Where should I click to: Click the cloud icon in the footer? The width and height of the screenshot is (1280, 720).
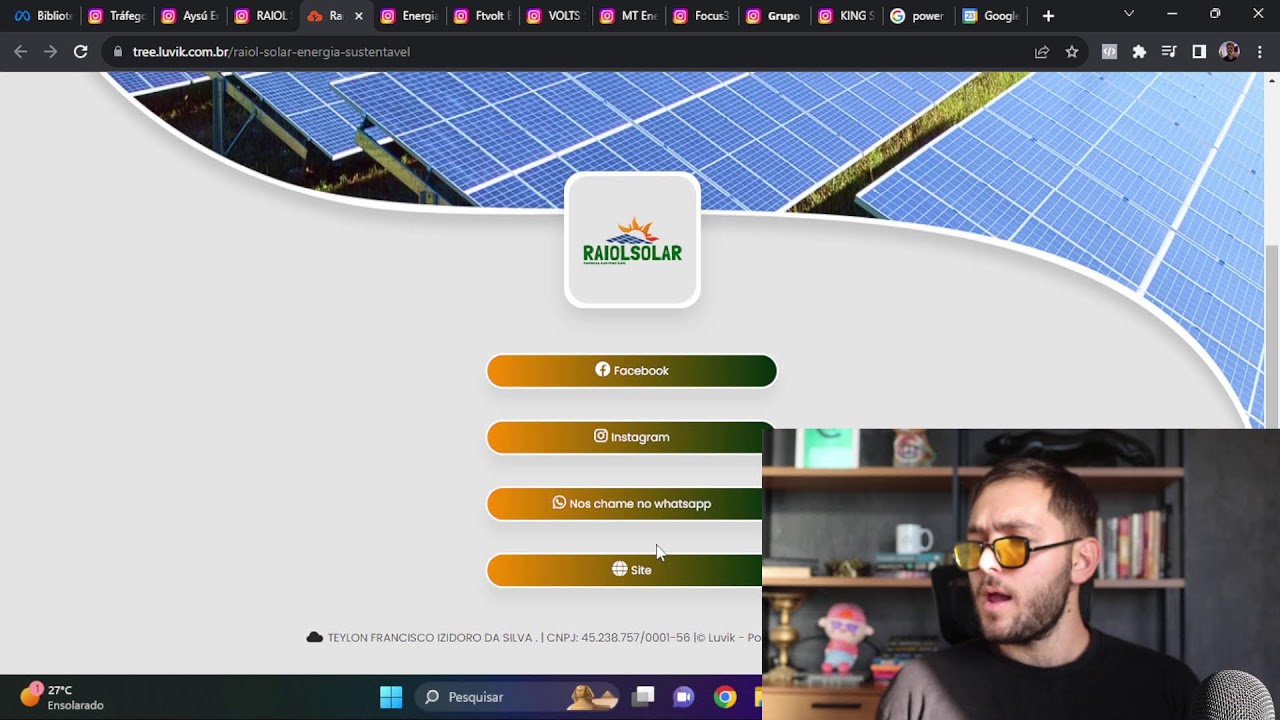pos(315,637)
